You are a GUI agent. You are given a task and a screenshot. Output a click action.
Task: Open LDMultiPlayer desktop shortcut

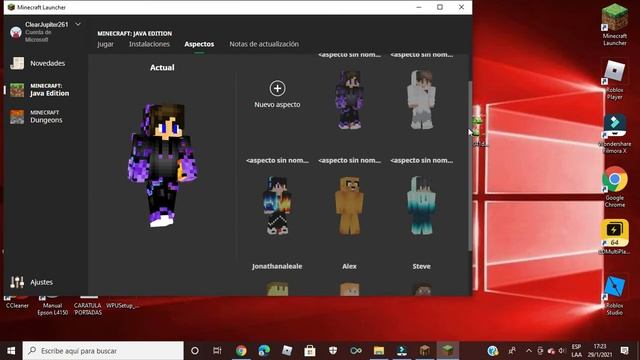click(615, 237)
